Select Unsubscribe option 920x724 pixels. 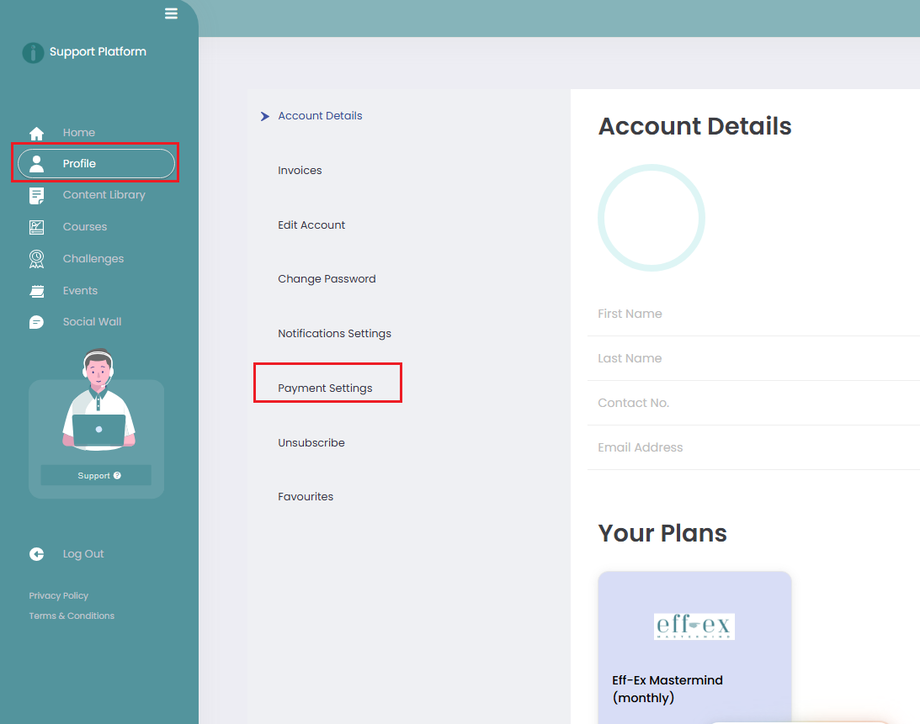pyautogui.click(x=311, y=442)
